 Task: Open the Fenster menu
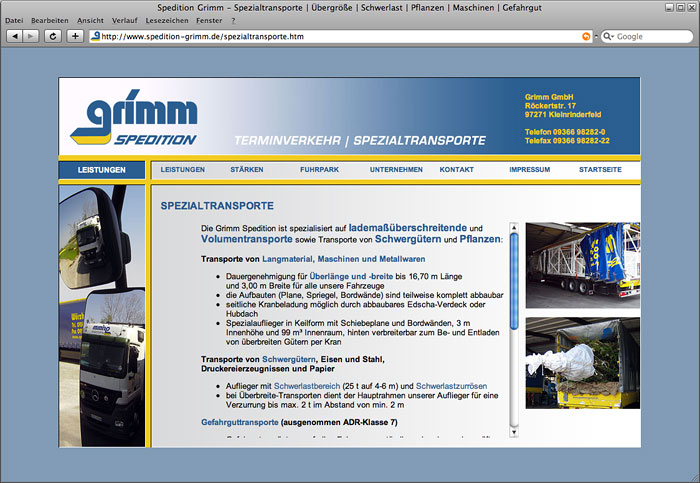pyautogui.click(x=209, y=21)
